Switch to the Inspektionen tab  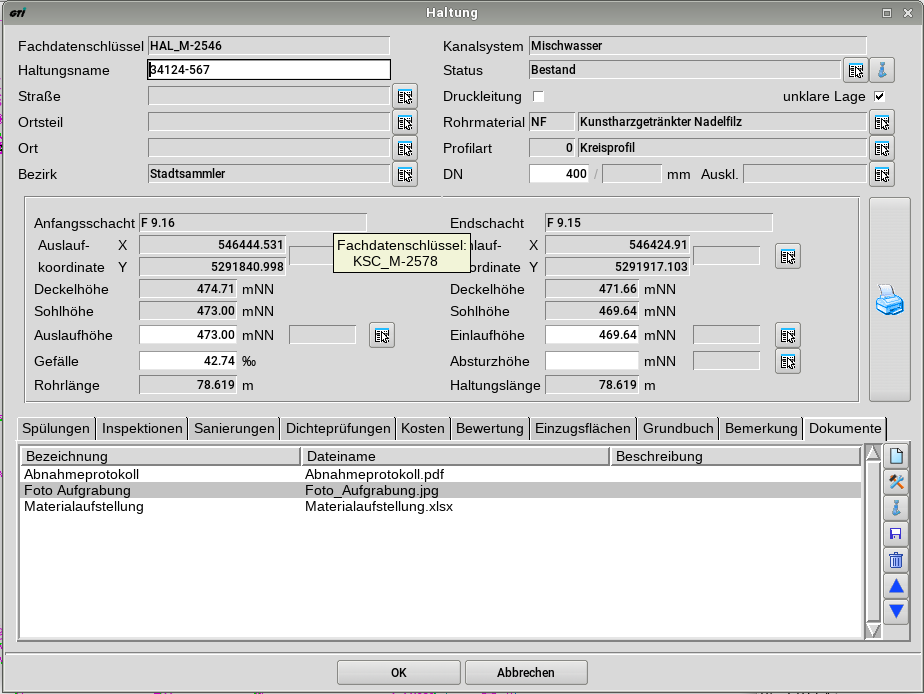click(143, 428)
